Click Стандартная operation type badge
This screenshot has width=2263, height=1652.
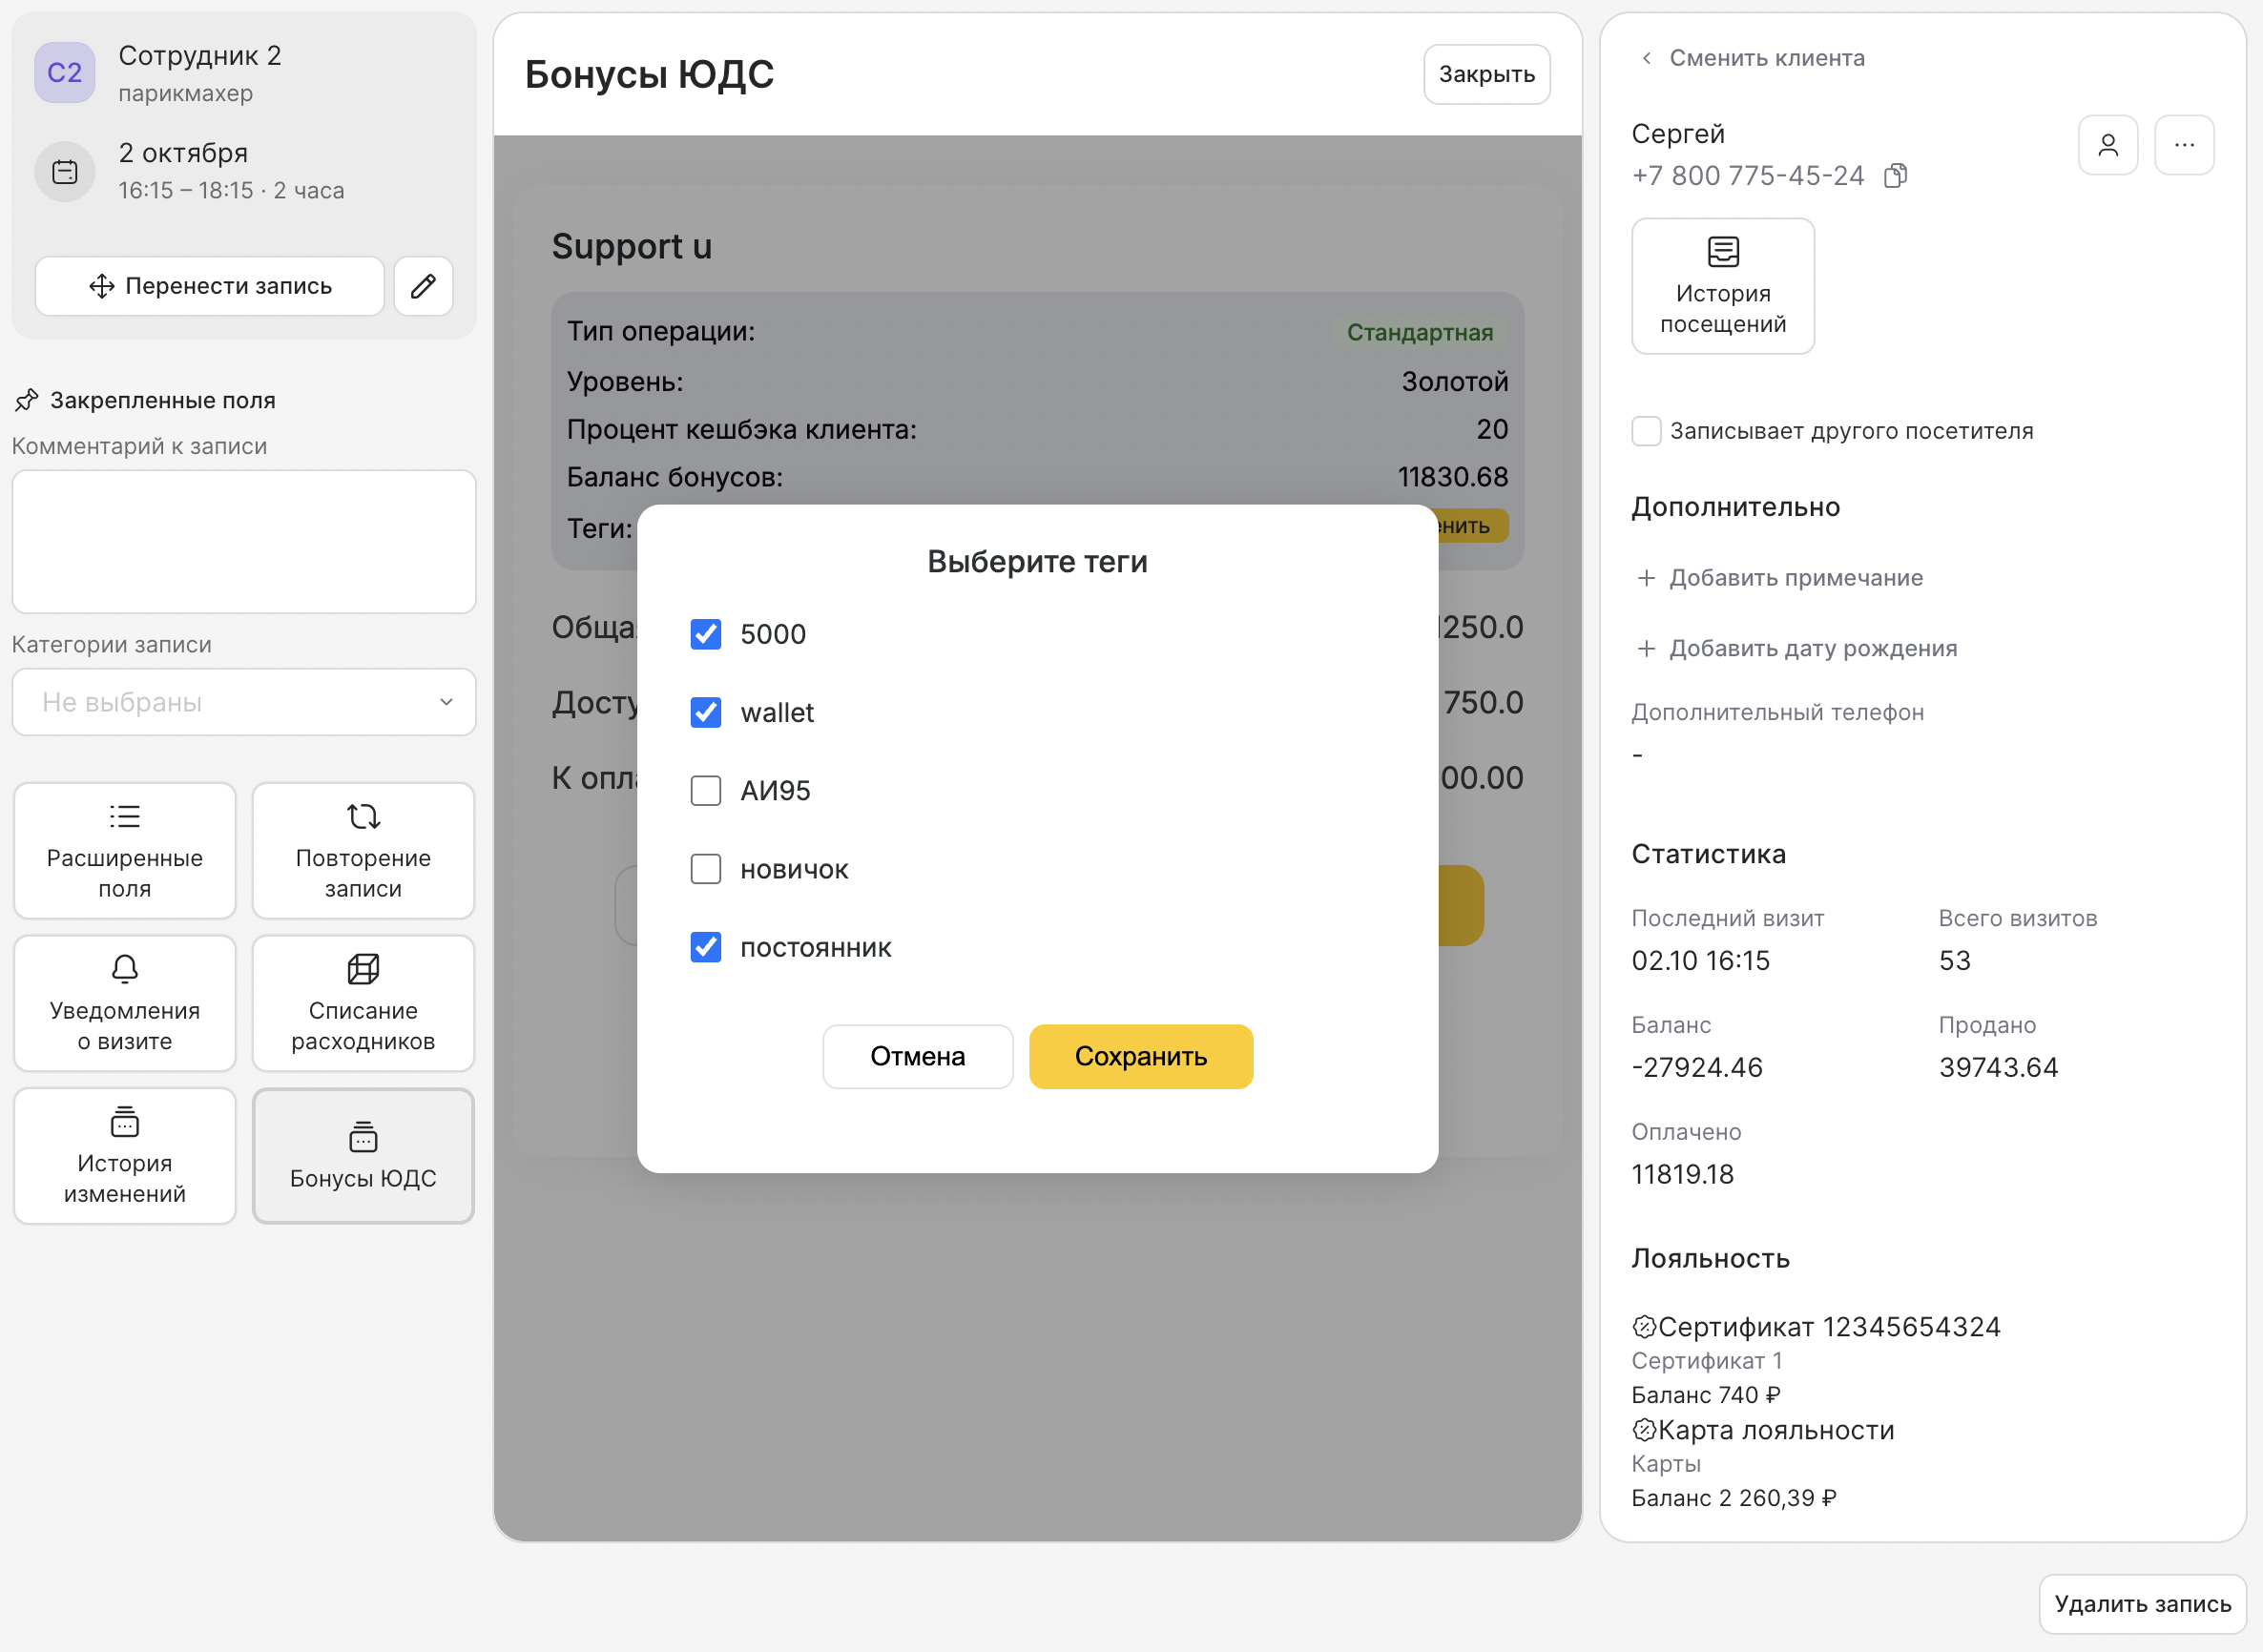[1420, 332]
